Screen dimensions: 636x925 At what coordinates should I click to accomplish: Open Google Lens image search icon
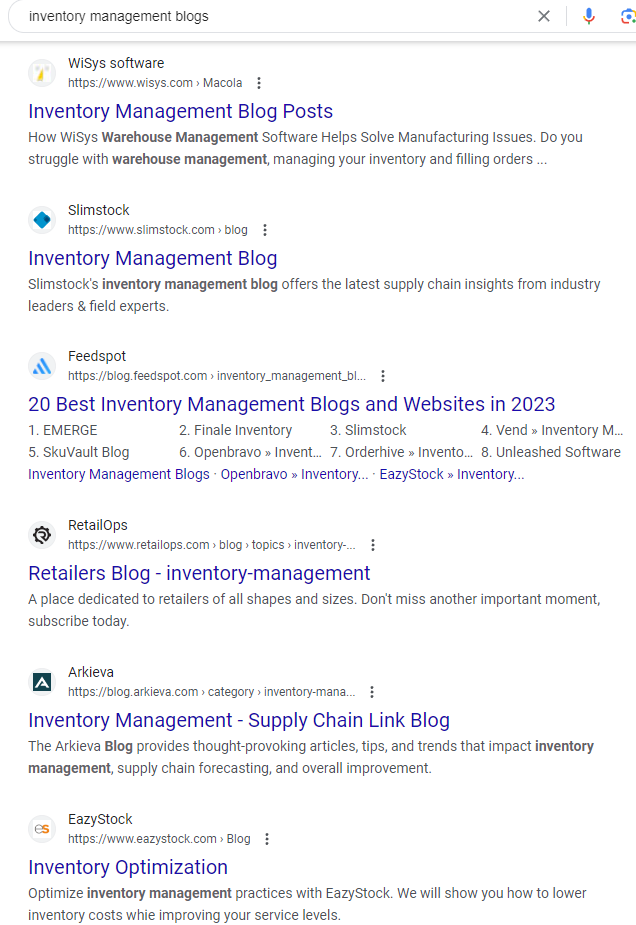[x=628, y=16]
